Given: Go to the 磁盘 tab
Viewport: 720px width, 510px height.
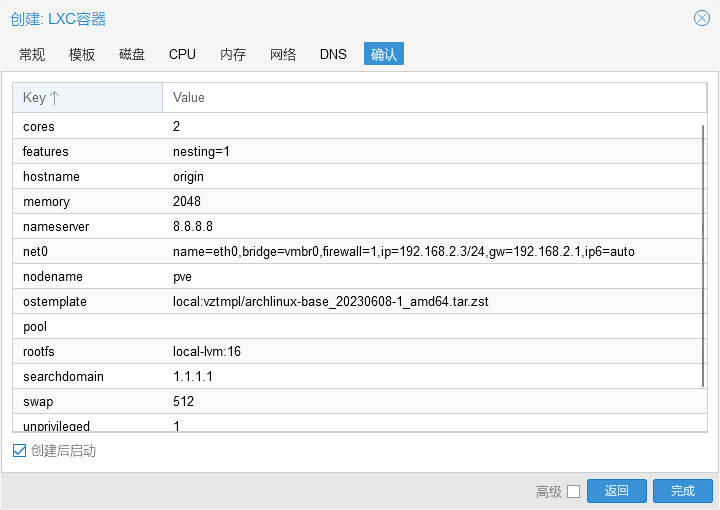Looking at the screenshot, I should pos(132,54).
